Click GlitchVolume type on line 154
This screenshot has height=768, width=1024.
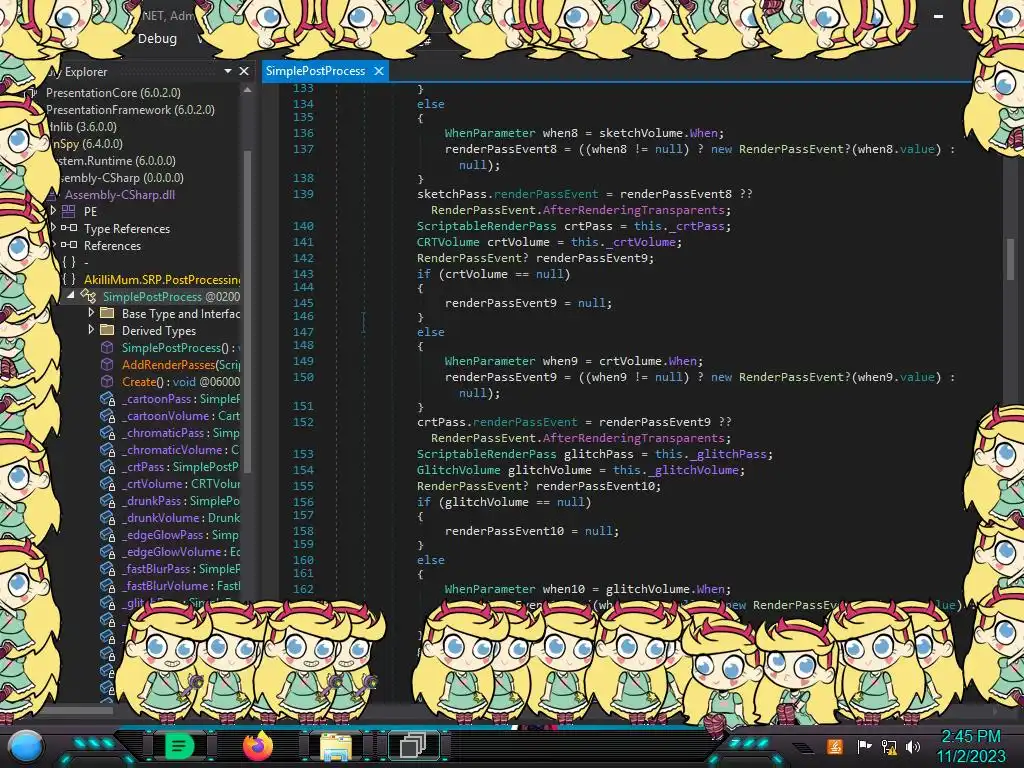pos(458,470)
